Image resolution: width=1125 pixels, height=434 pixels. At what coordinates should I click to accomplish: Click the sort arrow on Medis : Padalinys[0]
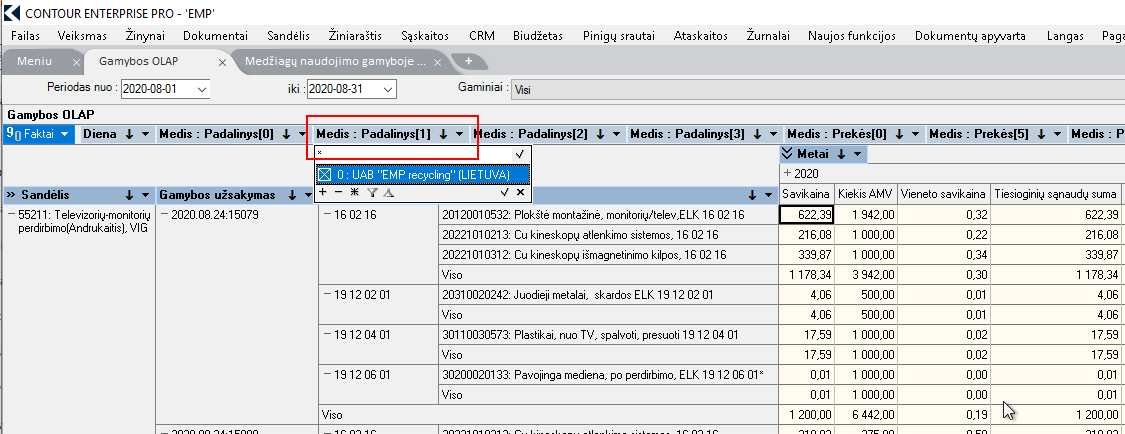coord(286,133)
